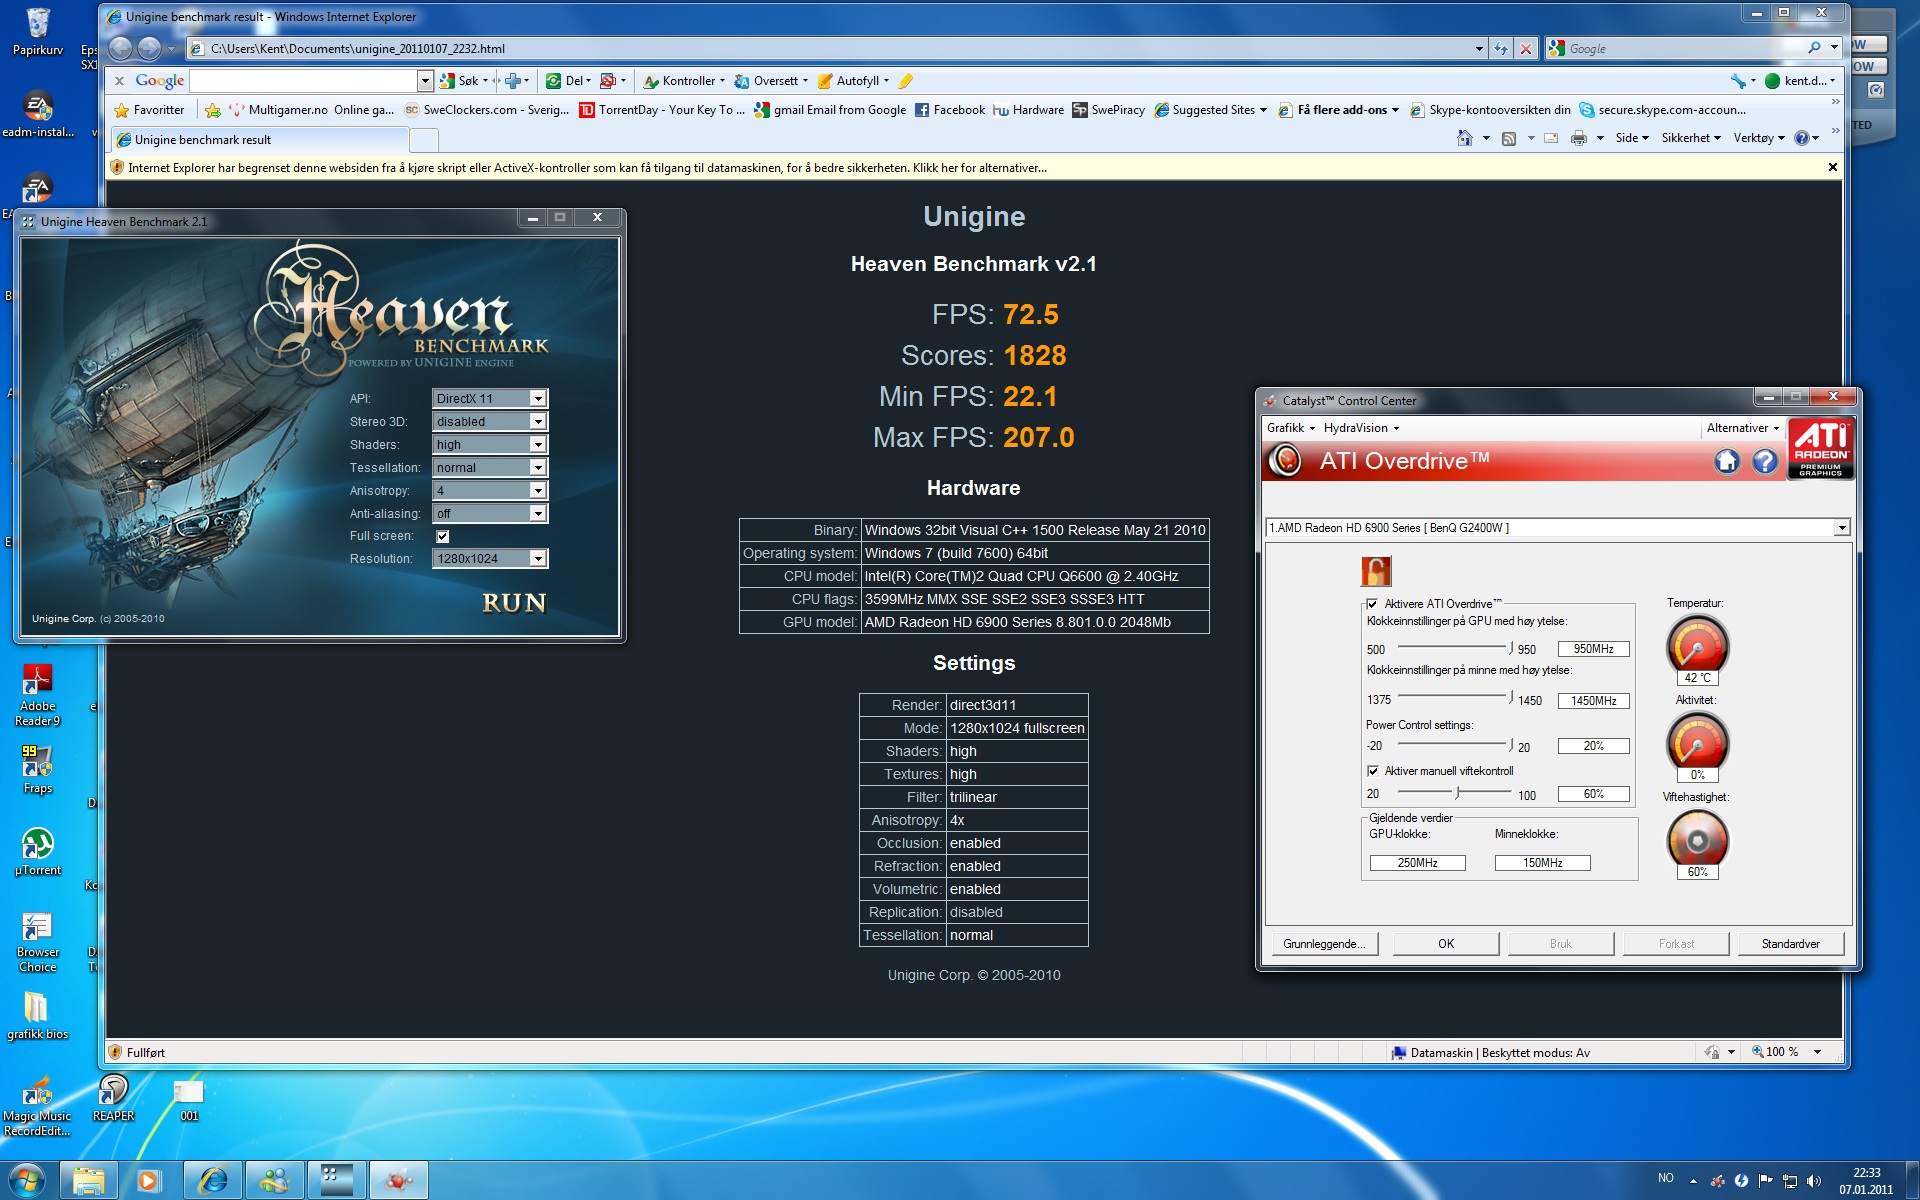This screenshot has width=1920, height=1200.
Task: Open the Resolution 1280x1024 dropdown
Action: 490,558
